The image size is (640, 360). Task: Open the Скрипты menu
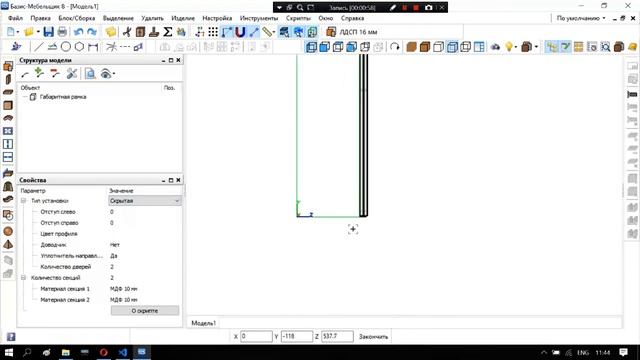[298, 18]
